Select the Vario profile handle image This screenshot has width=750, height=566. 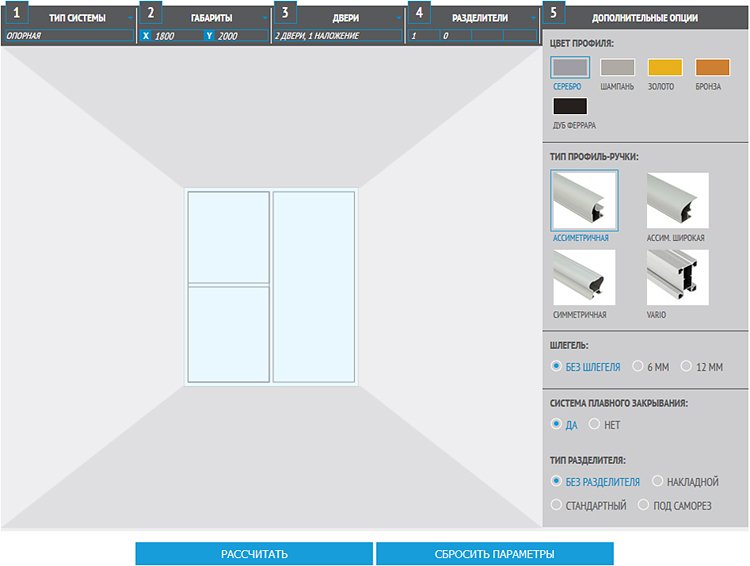678,277
